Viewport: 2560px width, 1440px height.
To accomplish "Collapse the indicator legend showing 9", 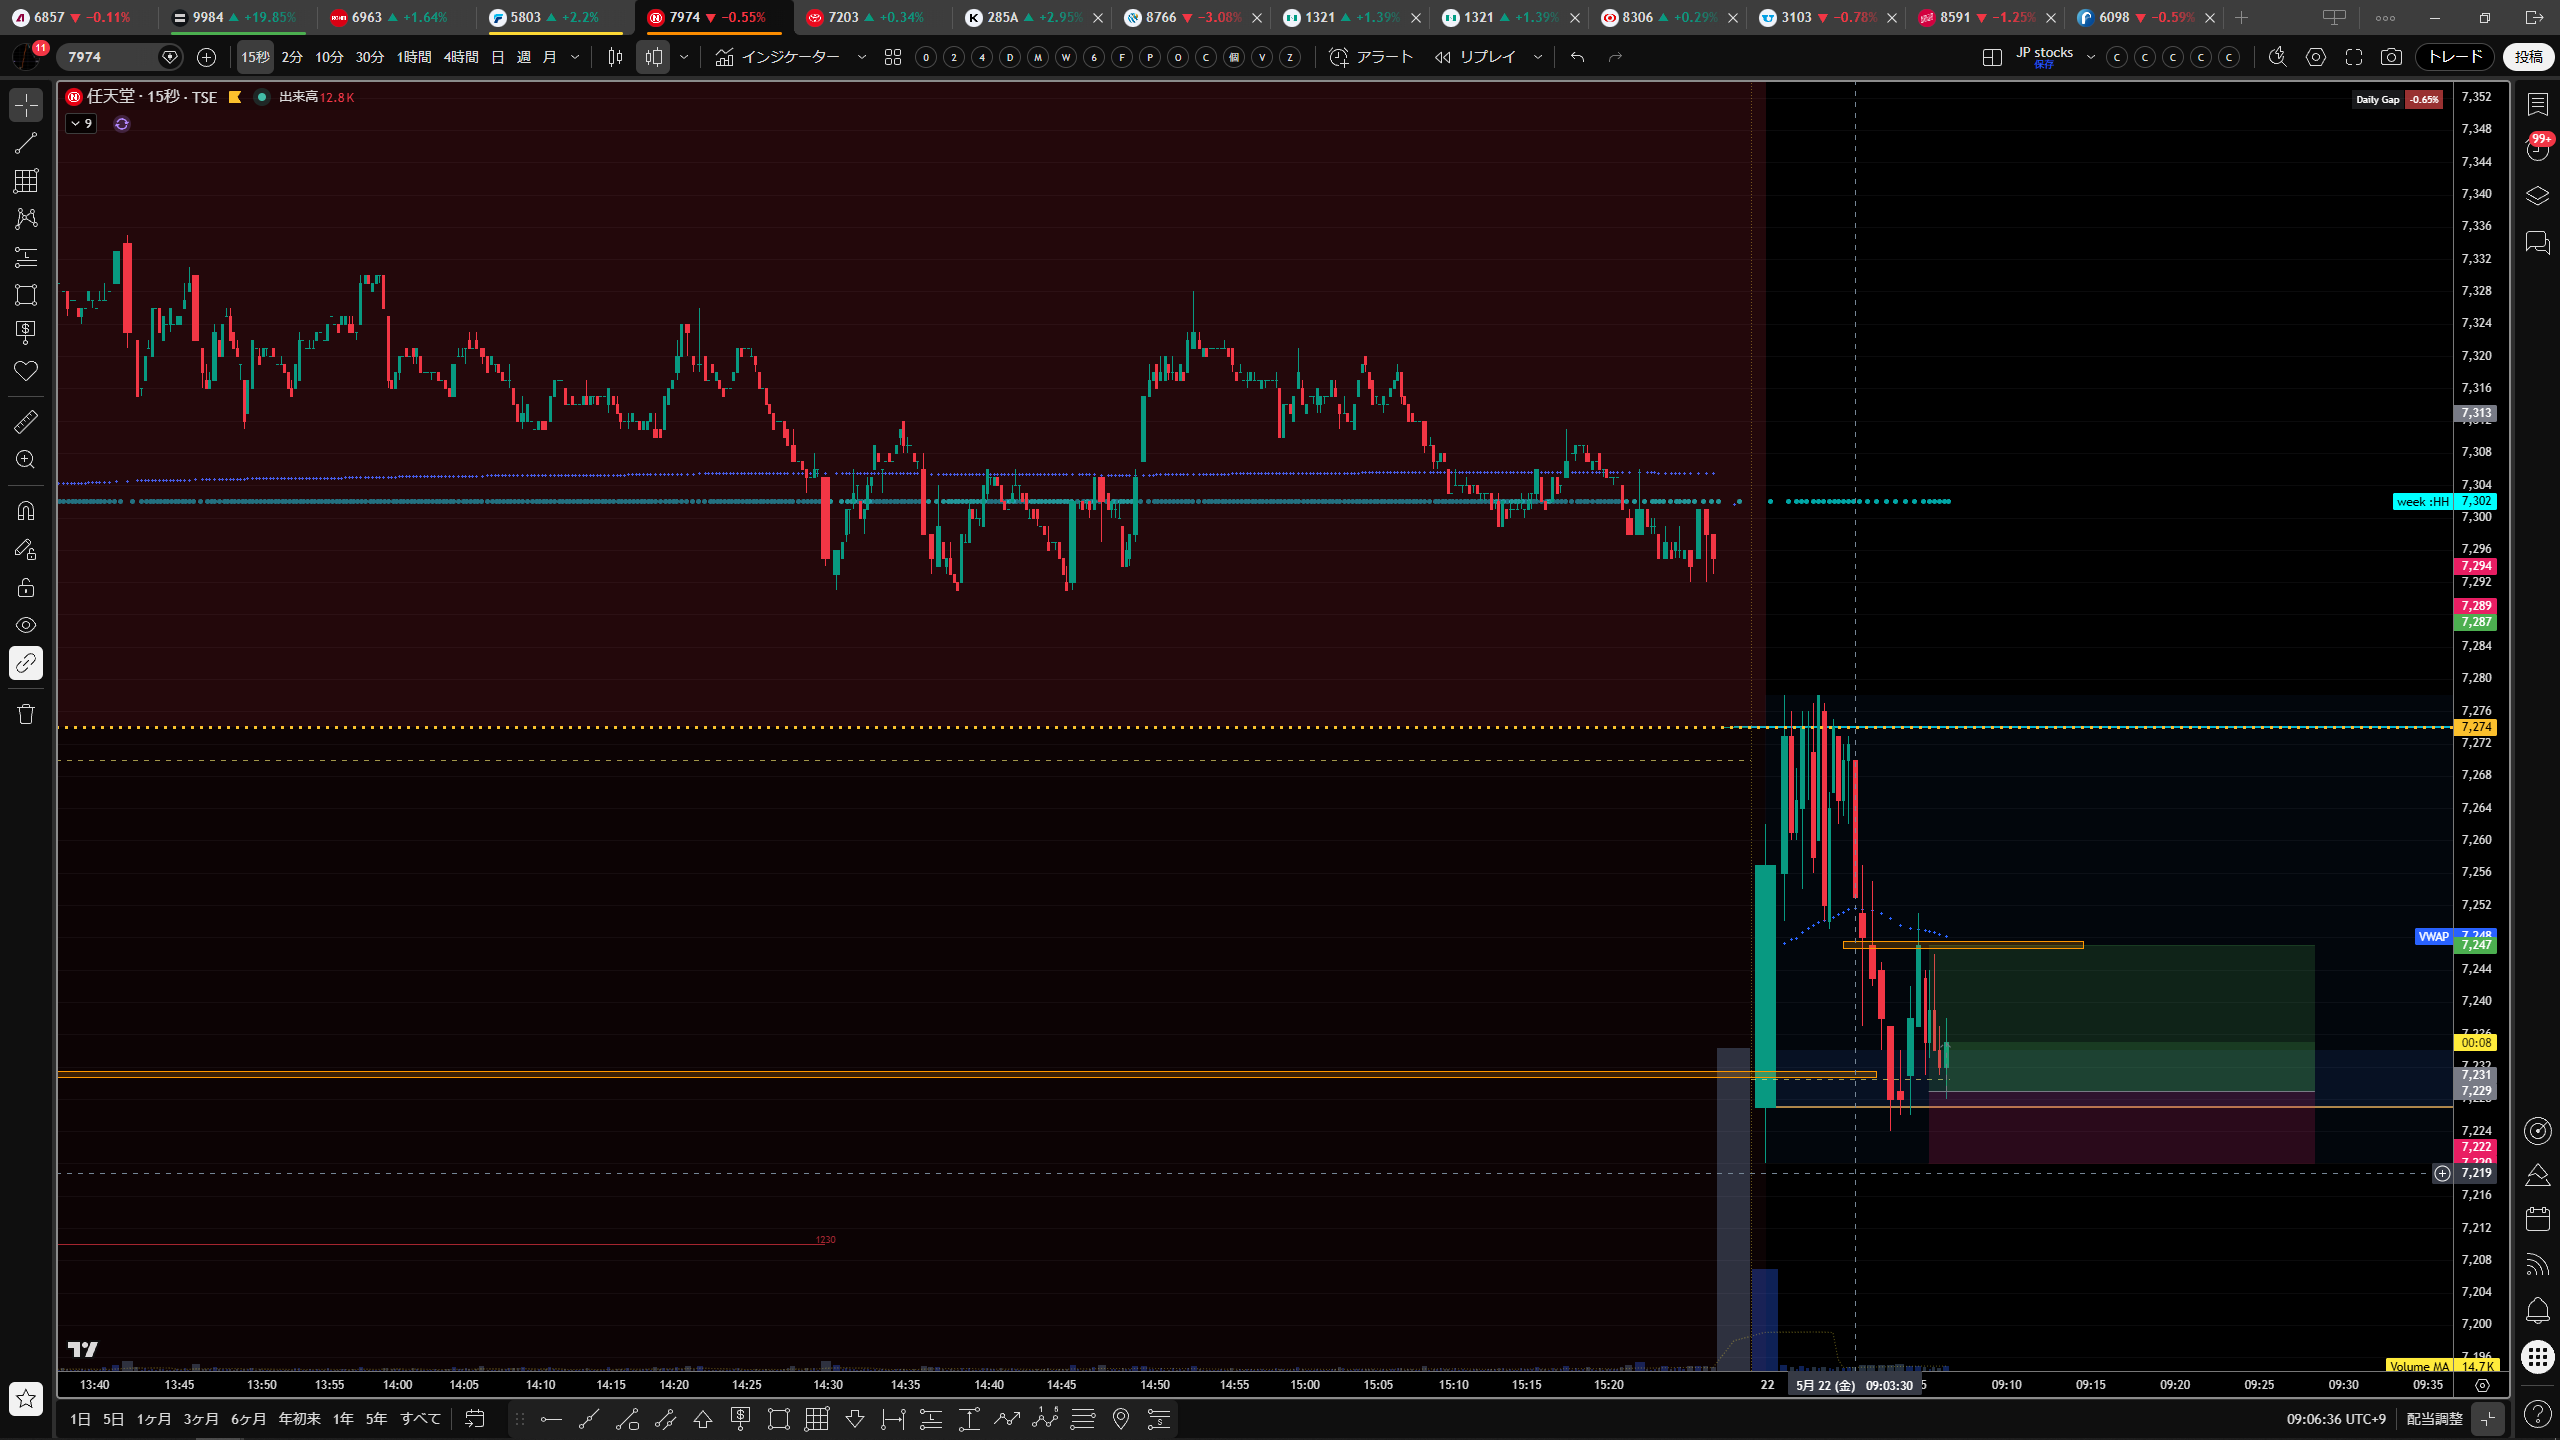I will (x=81, y=124).
